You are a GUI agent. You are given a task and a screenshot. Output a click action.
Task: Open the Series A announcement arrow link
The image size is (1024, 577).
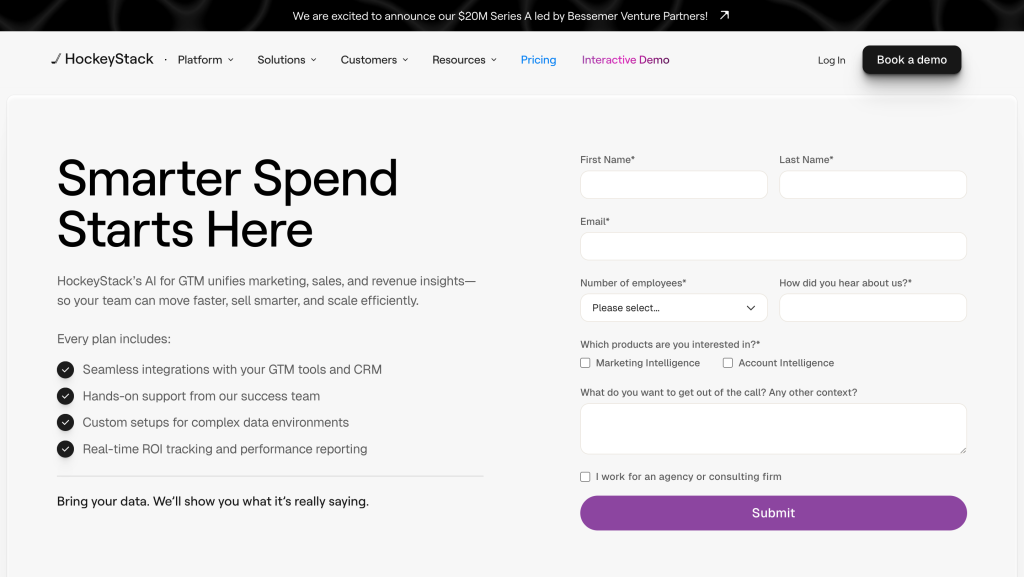723,15
